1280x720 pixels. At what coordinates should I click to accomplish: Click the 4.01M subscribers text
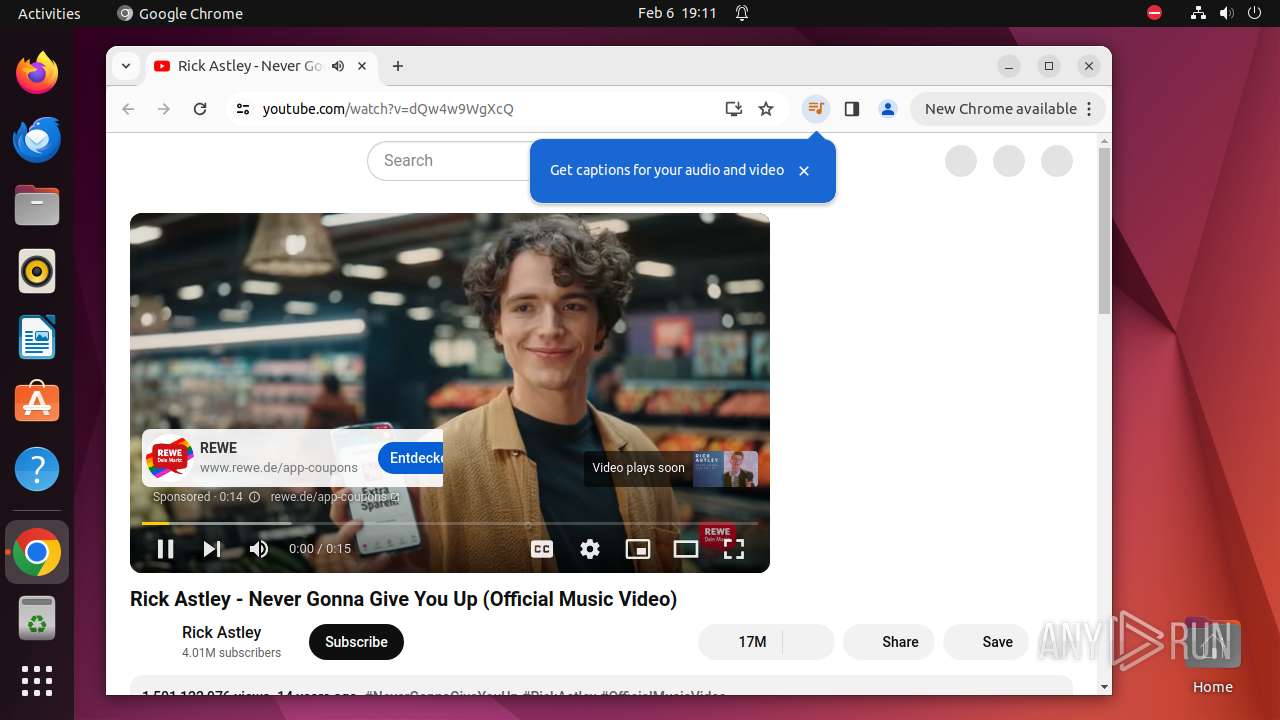(x=231, y=653)
